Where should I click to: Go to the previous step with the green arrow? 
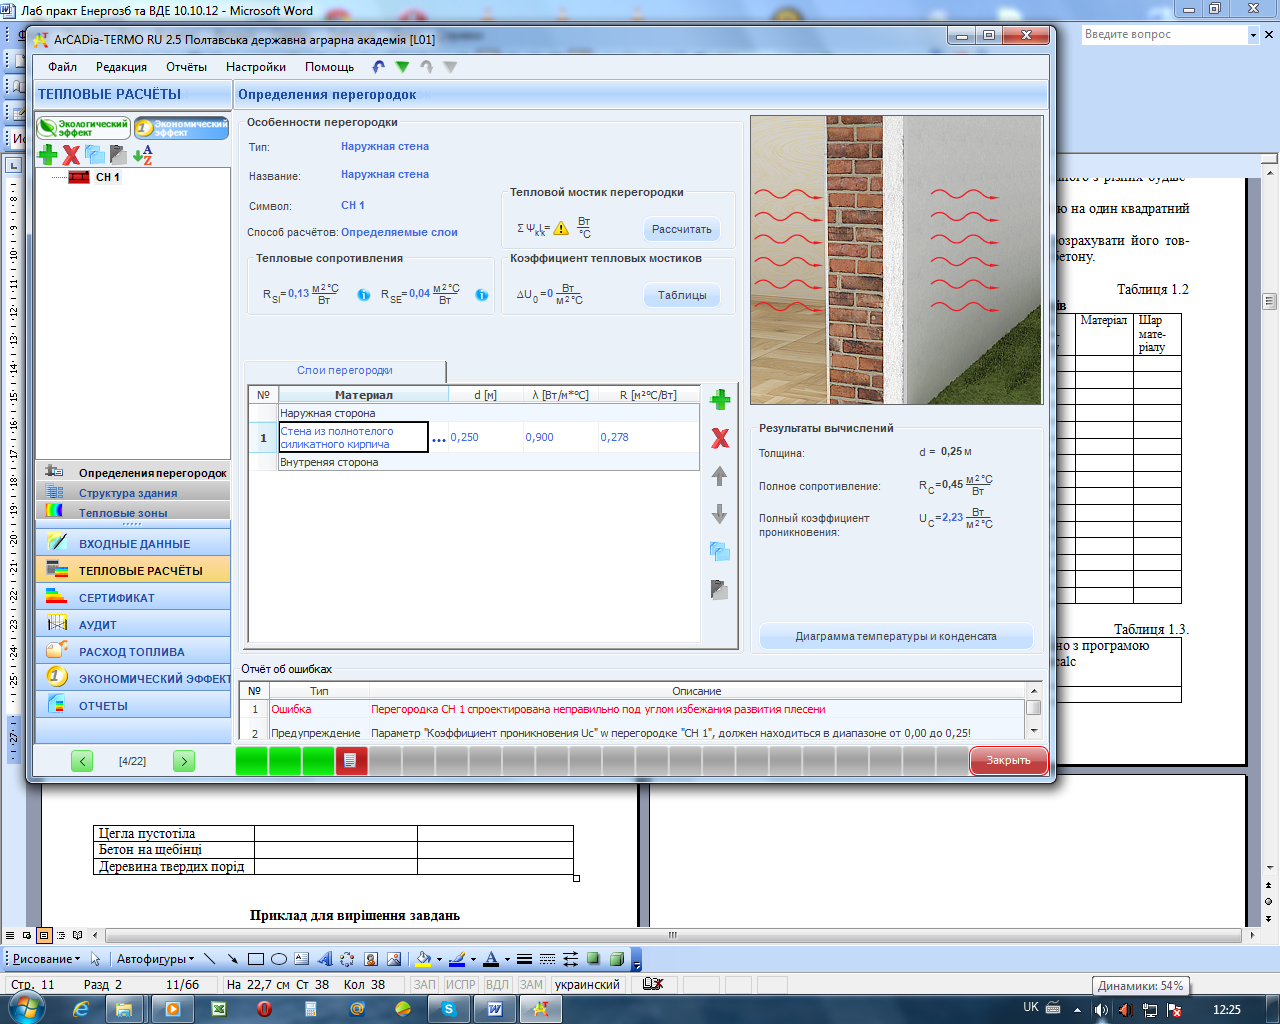(x=82, y=761)
